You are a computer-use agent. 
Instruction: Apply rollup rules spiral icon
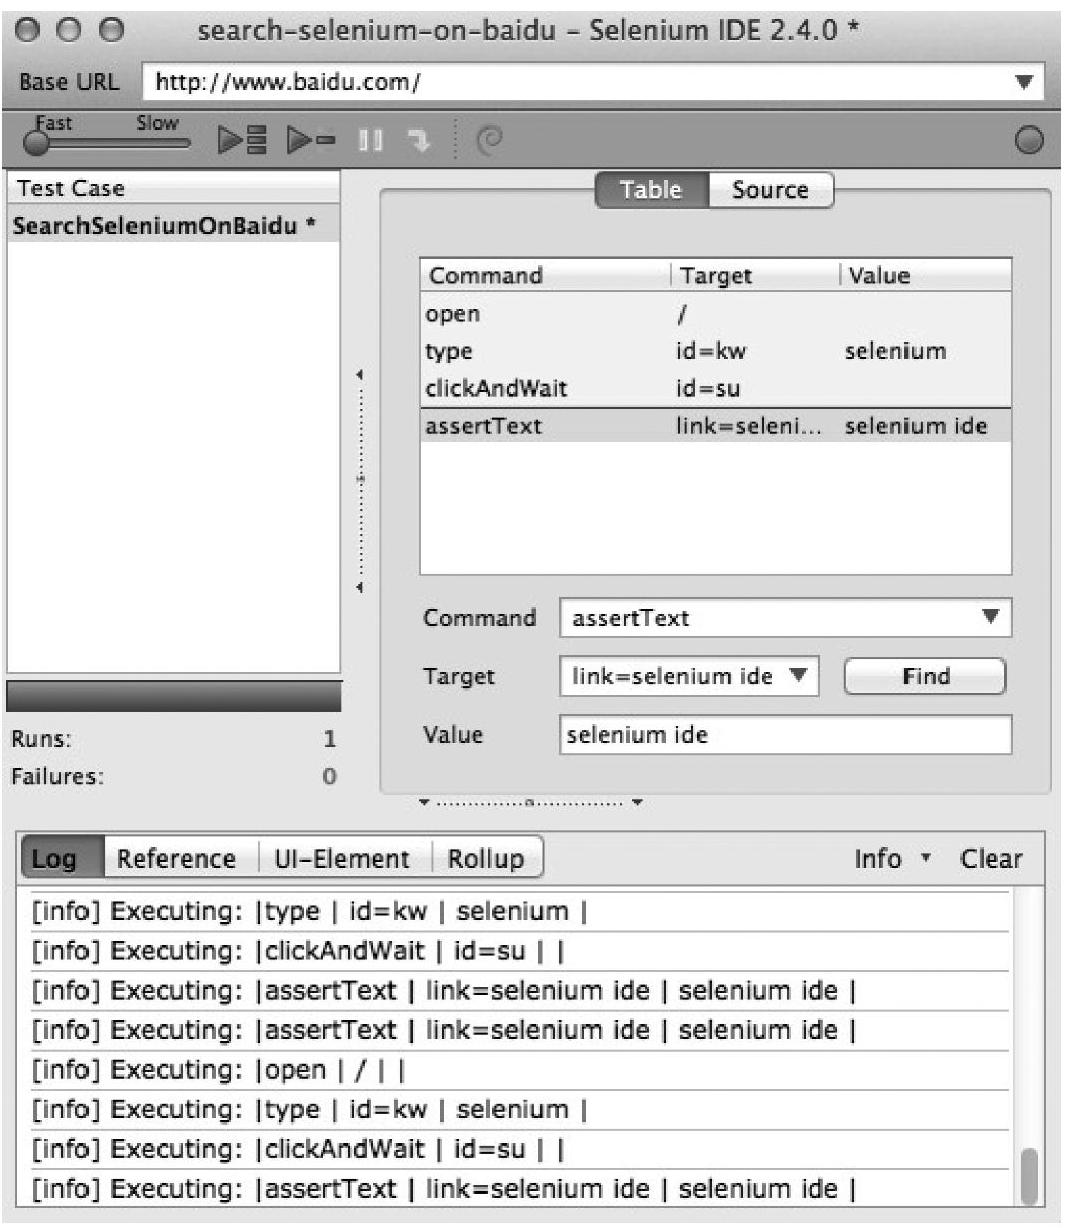[489, 140]
